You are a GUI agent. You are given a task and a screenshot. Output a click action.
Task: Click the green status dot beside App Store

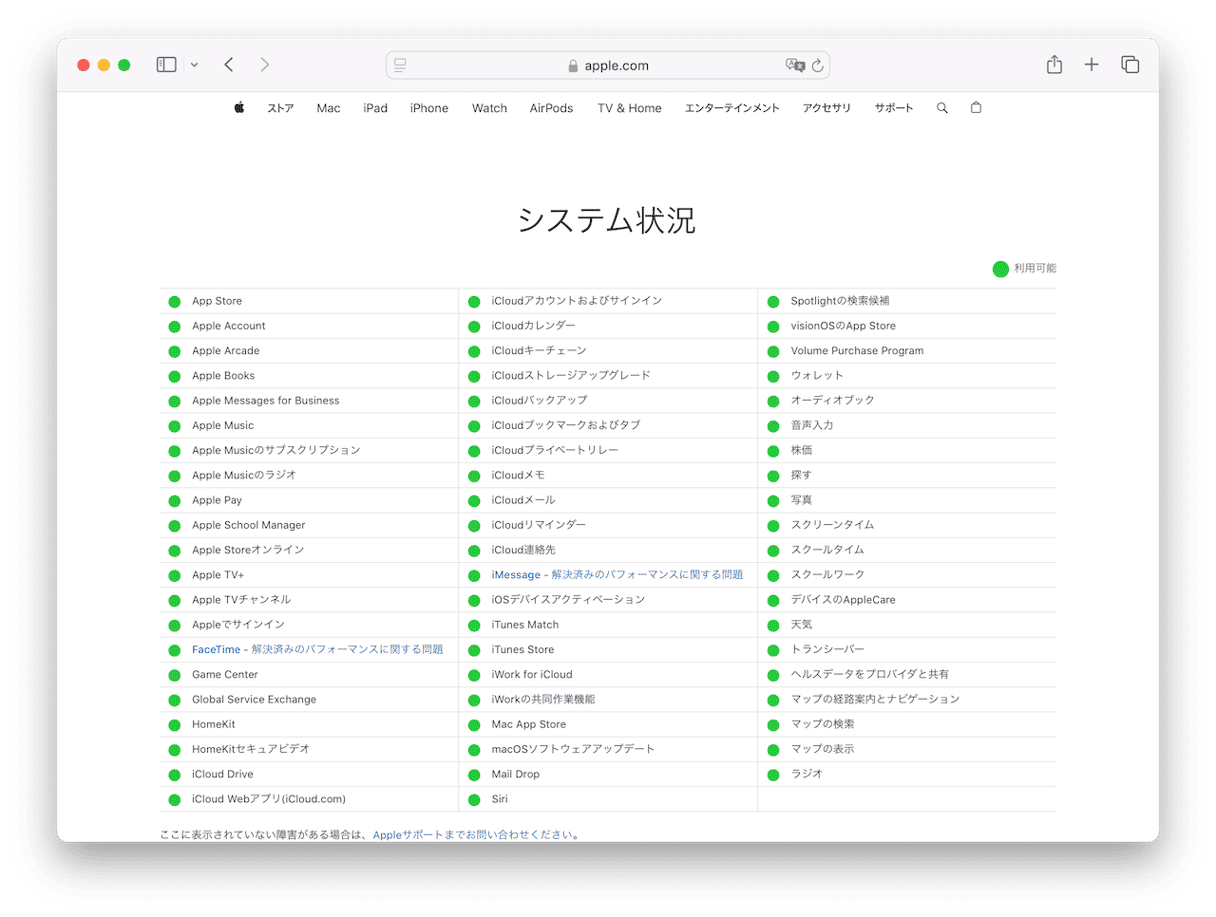174,301
